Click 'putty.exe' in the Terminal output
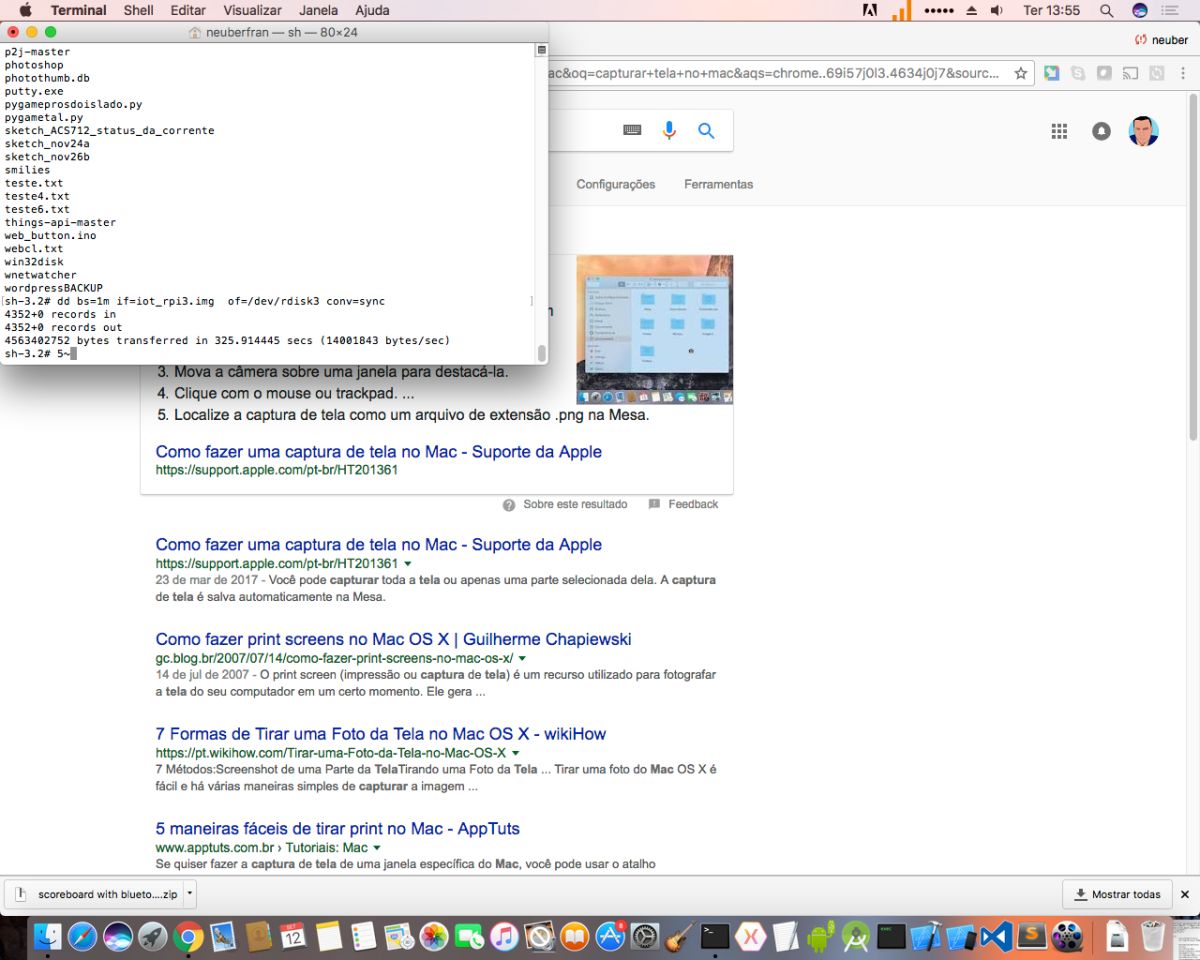Viewport: 1200px width, 960px height. (34, 91)
